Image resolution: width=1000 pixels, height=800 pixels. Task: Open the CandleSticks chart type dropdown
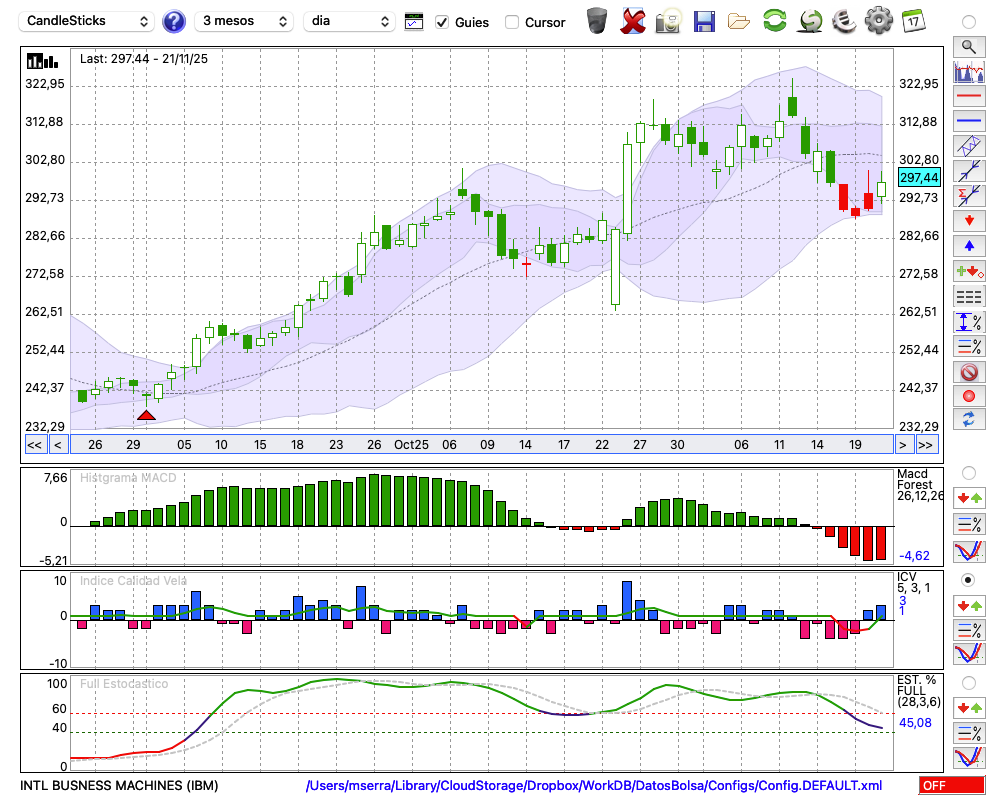pyautogui.click(x=88, y=21)
